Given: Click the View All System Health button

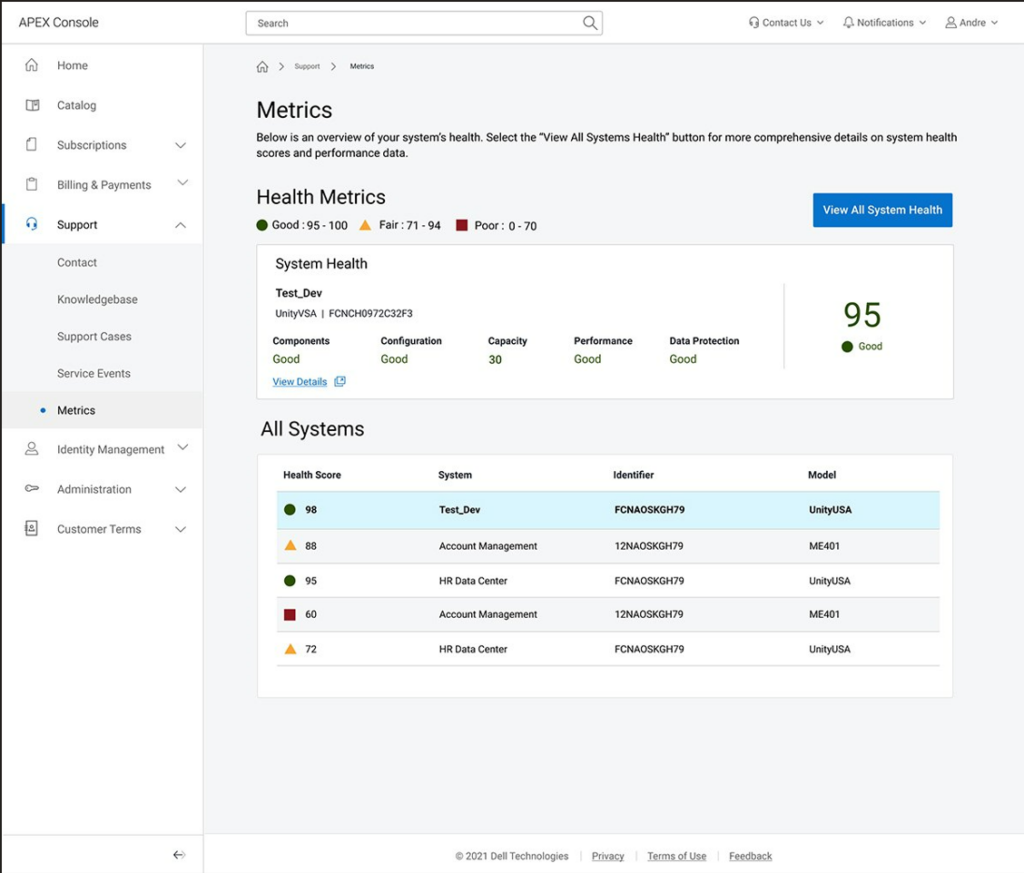Looking at the screenshot, I should tap(882, 210).
